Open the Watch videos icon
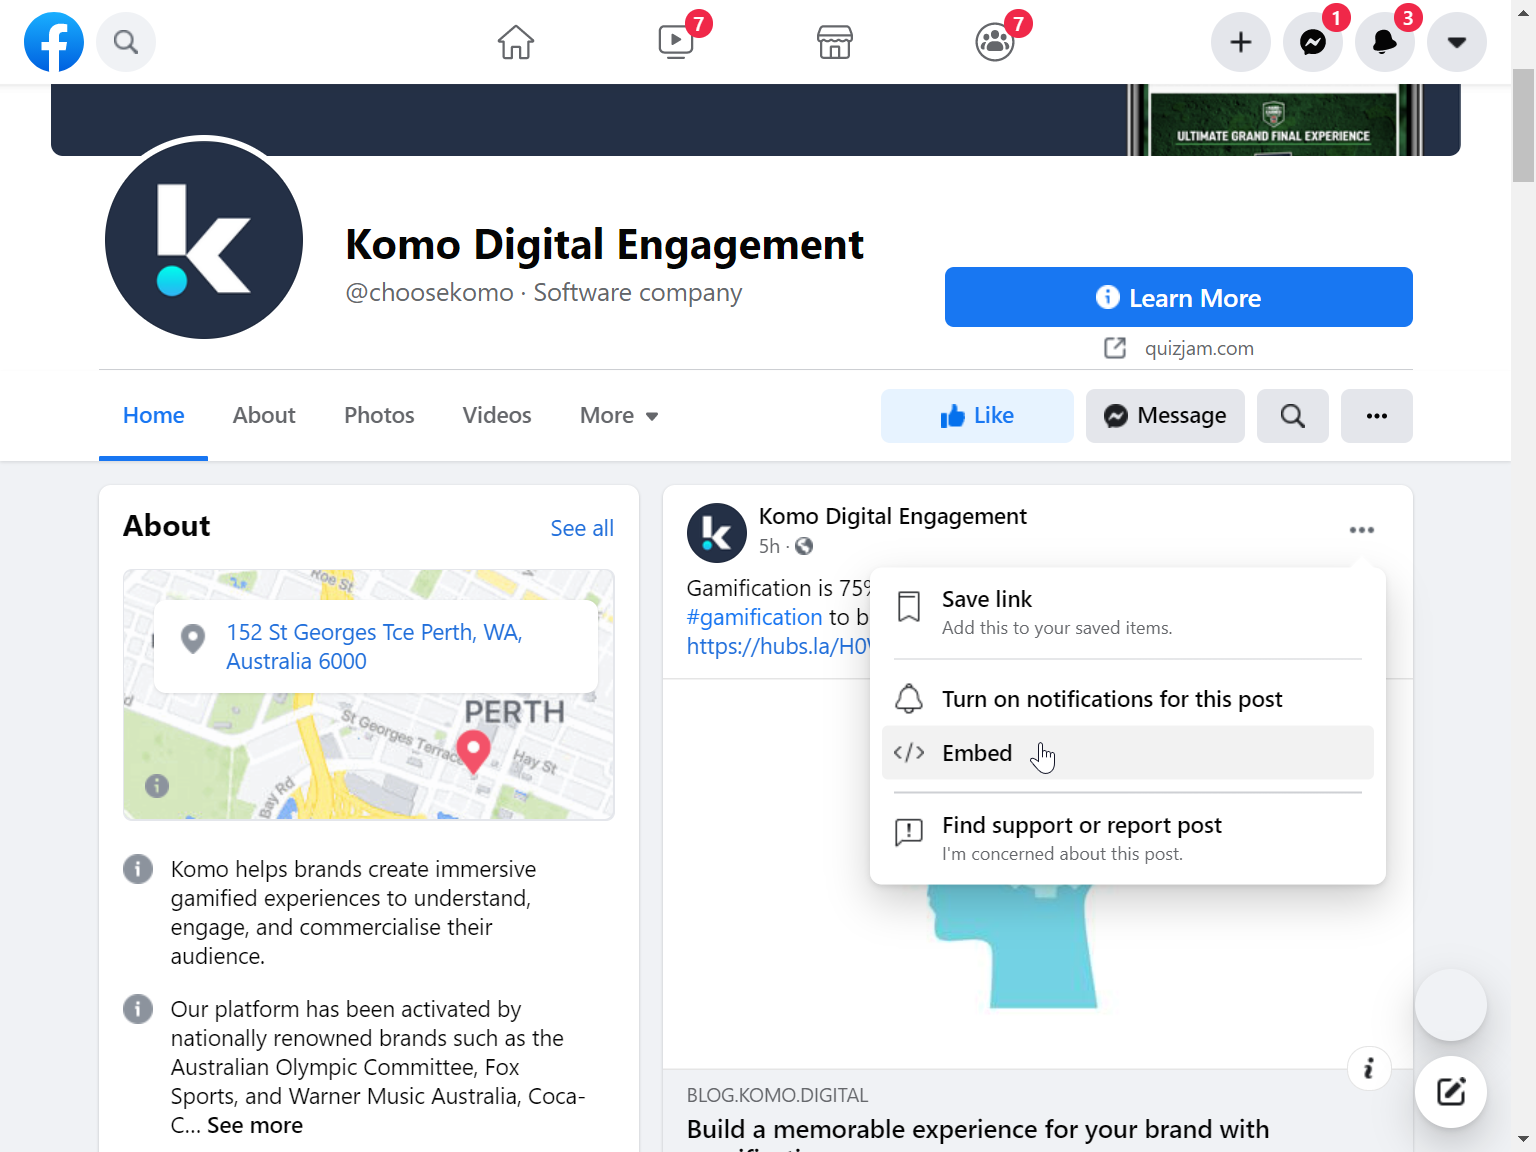This screenshot has height=1152, width=1536. pyautogui.click(x=676, y=42)
